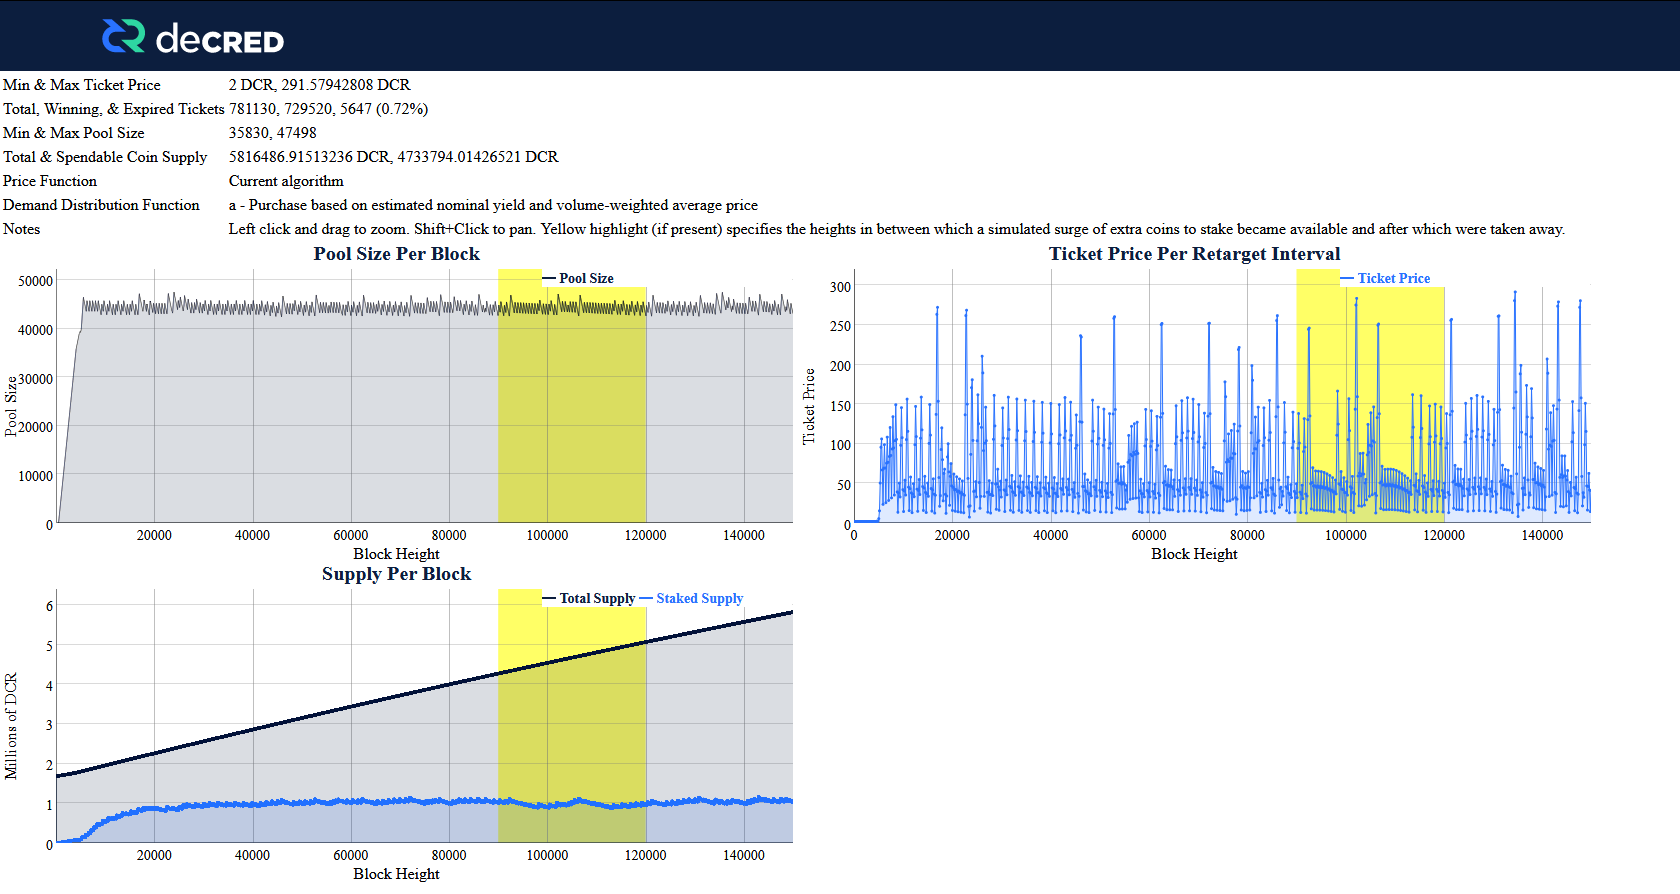The image size is (1680, 894).
Task: Click 'Block Height' label under Supply chart
Action: point(397,874)
